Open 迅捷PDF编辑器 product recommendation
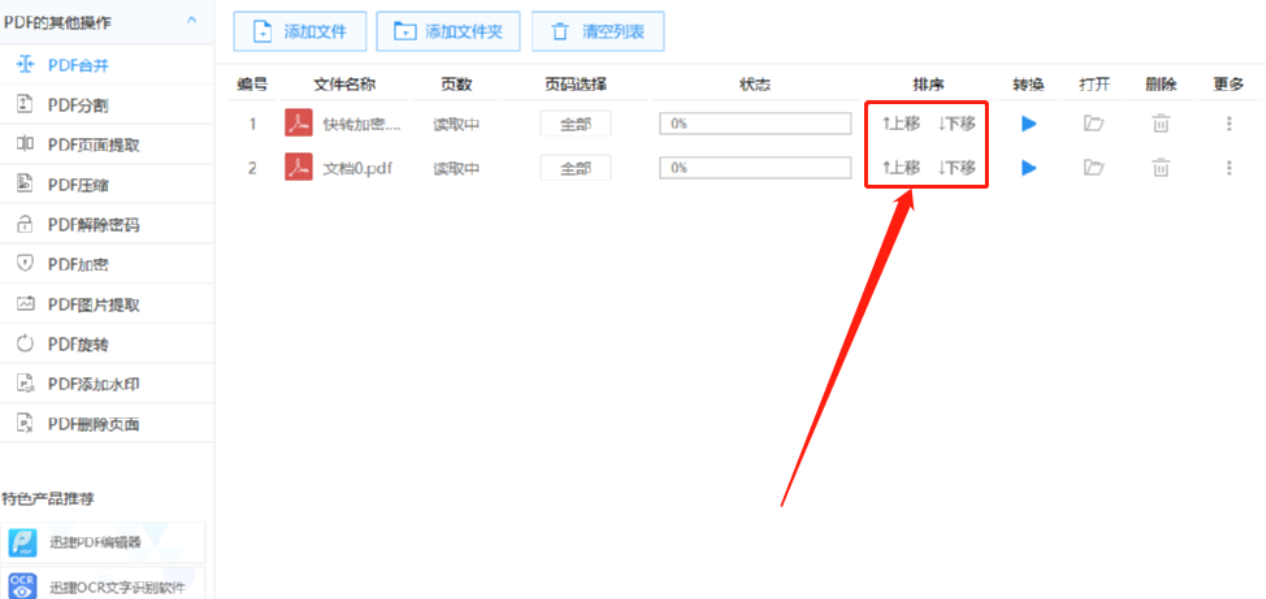The width and height of the screenshot is (1266, 599). pos(103,542)
